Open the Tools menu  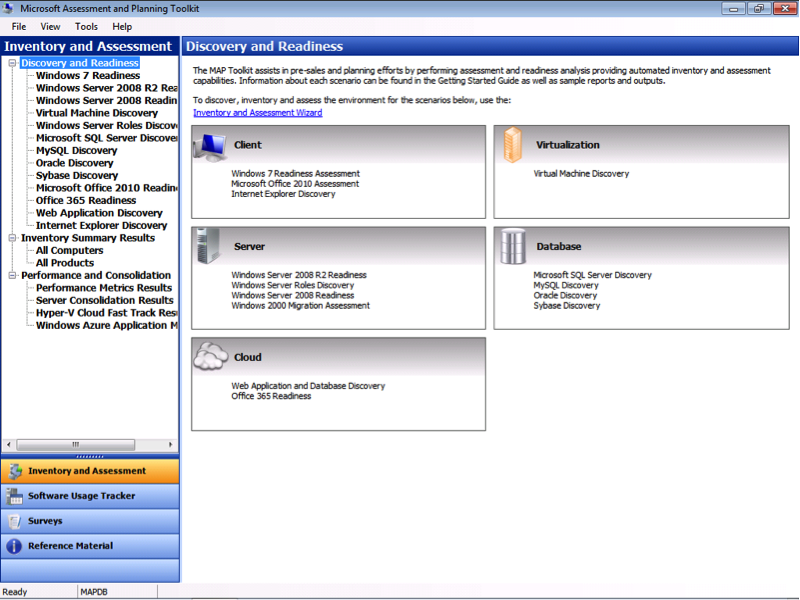coord(86,27)
